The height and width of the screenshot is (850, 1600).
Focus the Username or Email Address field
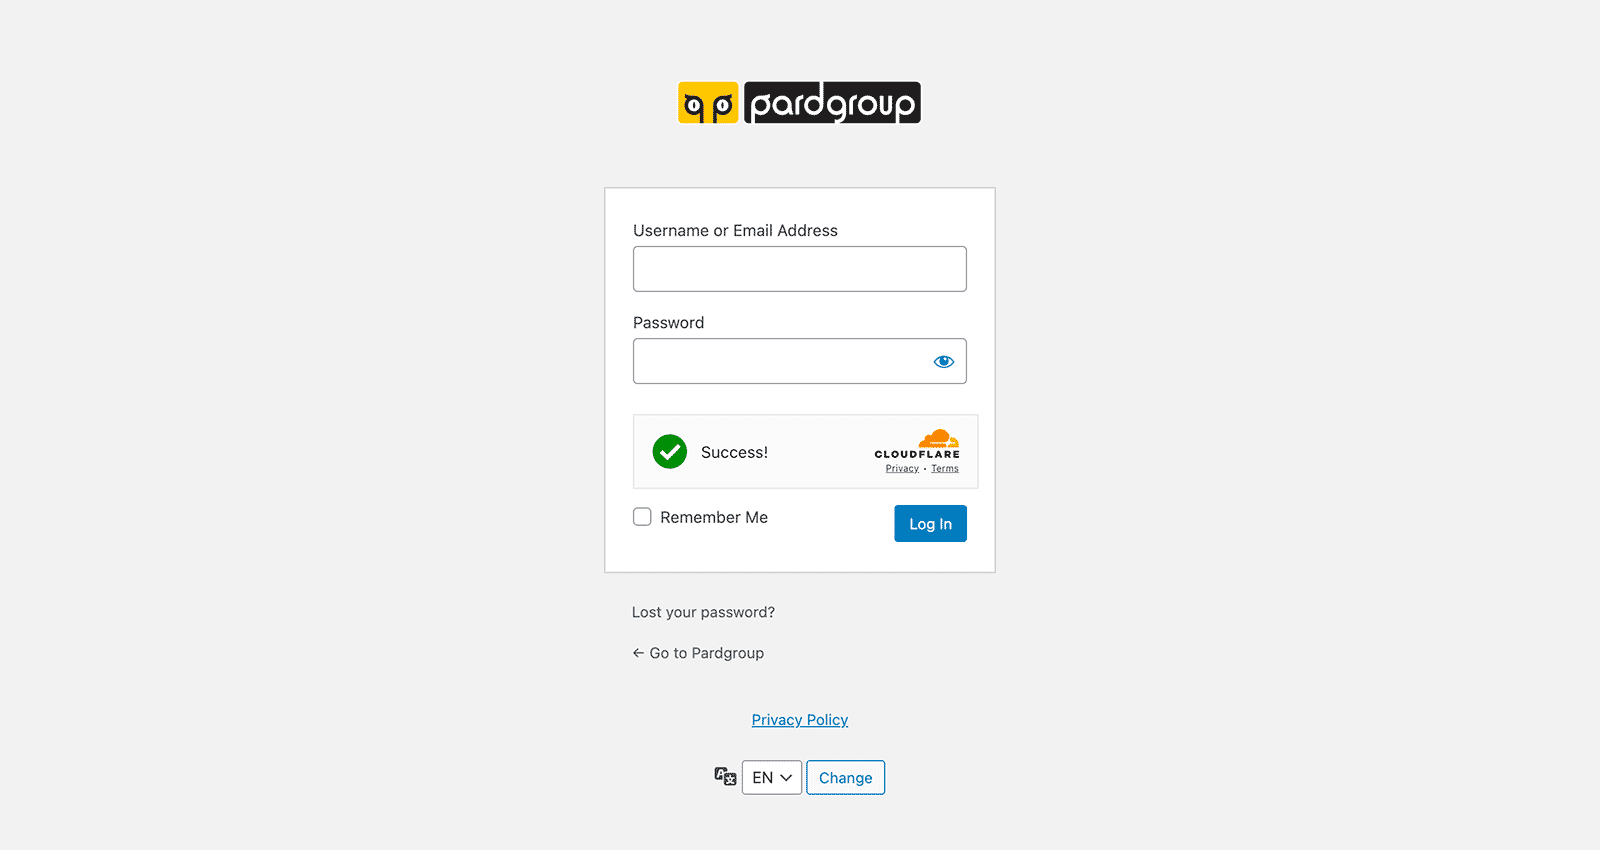800,269
